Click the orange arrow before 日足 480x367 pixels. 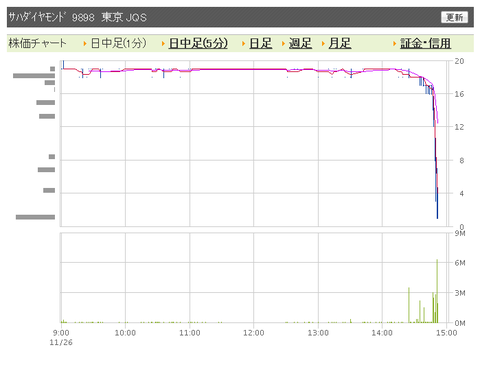[x=244, y=44]
